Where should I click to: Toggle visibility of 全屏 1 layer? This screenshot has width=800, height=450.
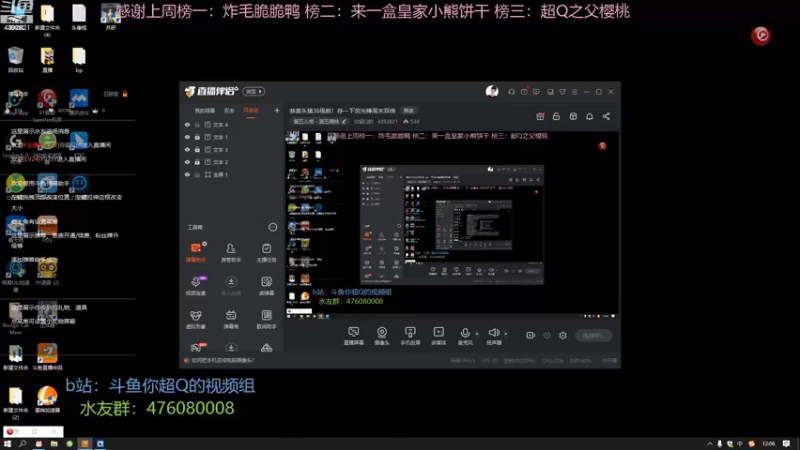[187, 174]
